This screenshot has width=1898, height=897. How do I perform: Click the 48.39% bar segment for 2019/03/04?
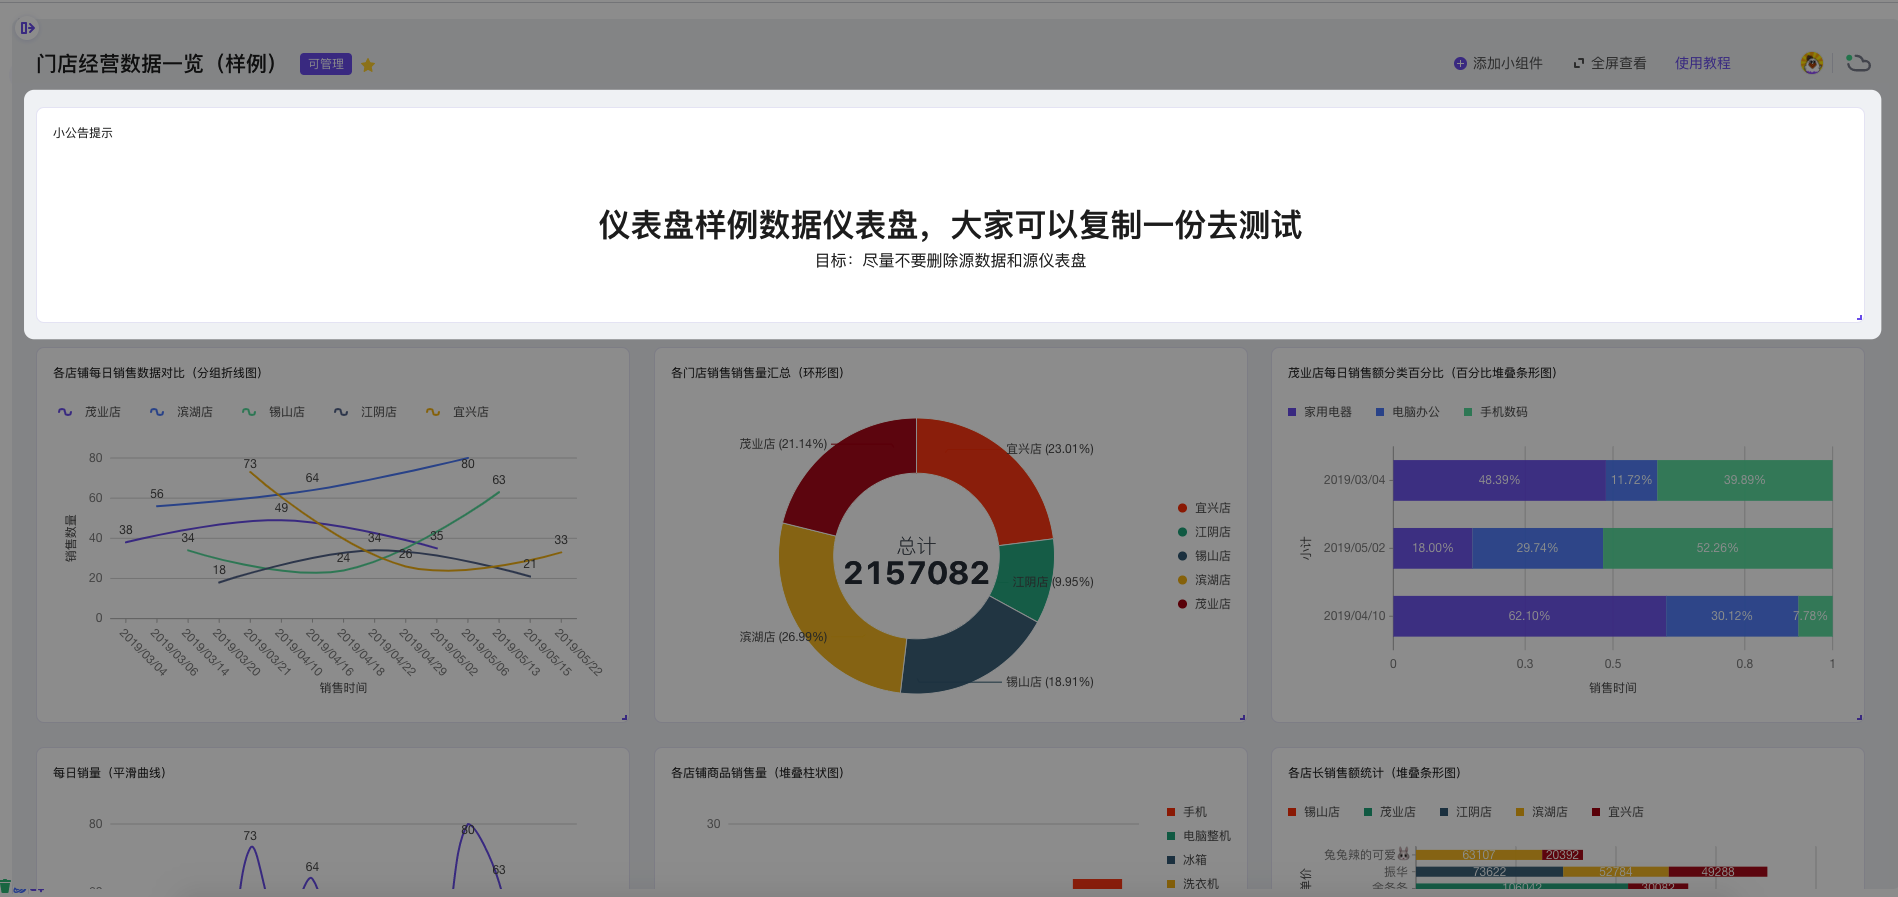[1498, 480]
